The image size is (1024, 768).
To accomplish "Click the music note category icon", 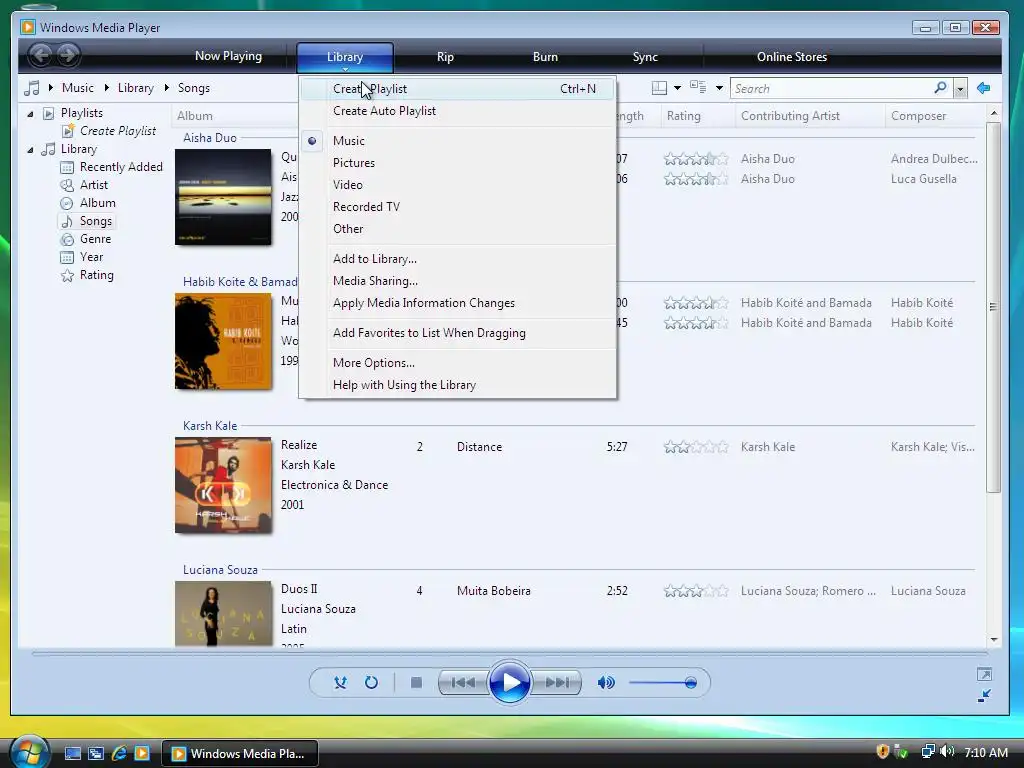I will point(31,88).
